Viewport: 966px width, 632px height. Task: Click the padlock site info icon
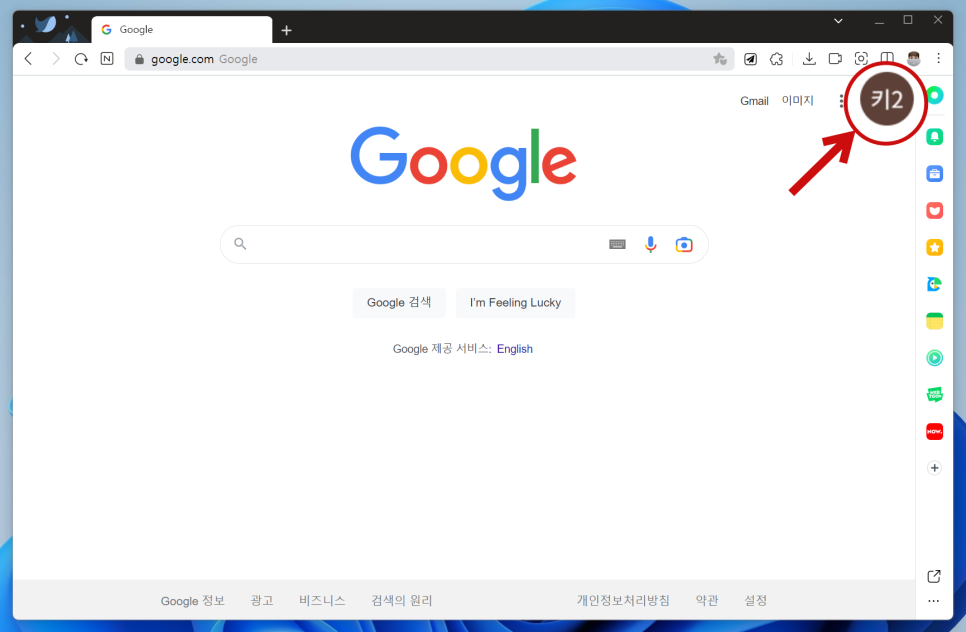point(139,59)
